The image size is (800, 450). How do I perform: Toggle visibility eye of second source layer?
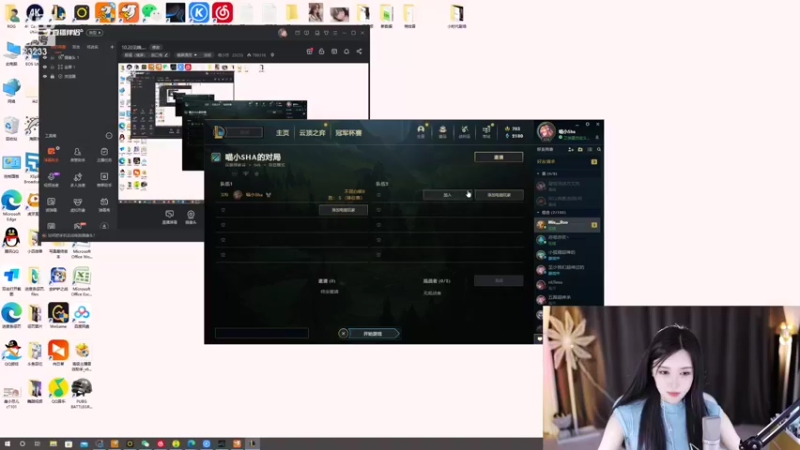pos(45,67)
